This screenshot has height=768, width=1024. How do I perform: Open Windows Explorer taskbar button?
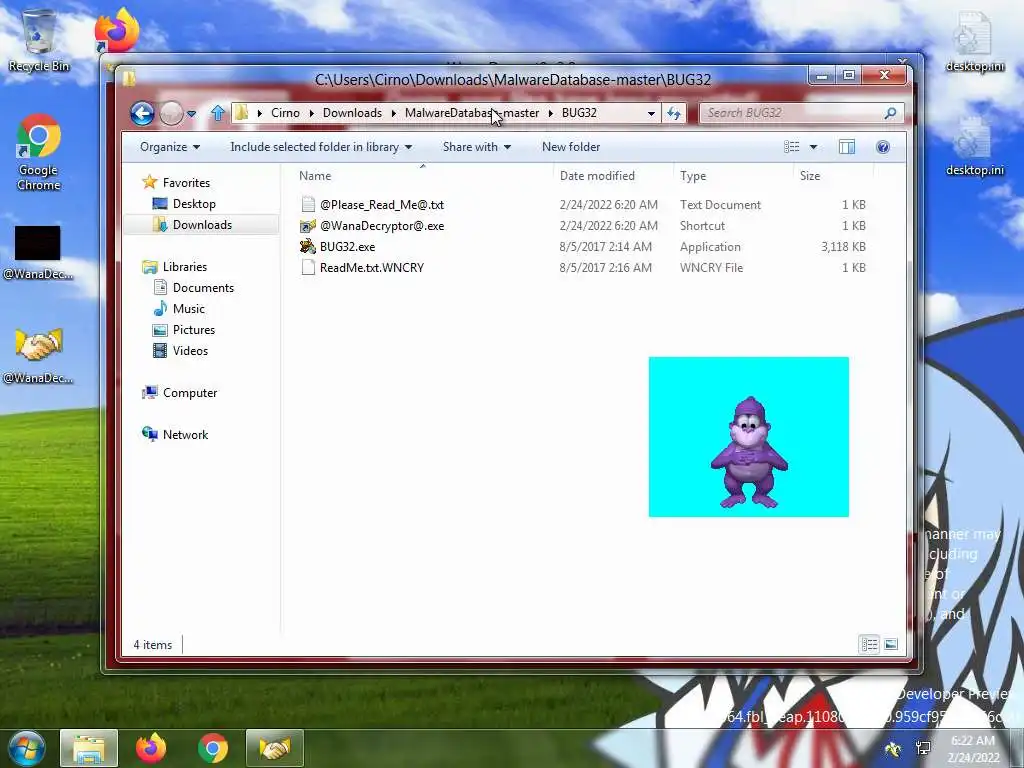(x=89, y=748)
